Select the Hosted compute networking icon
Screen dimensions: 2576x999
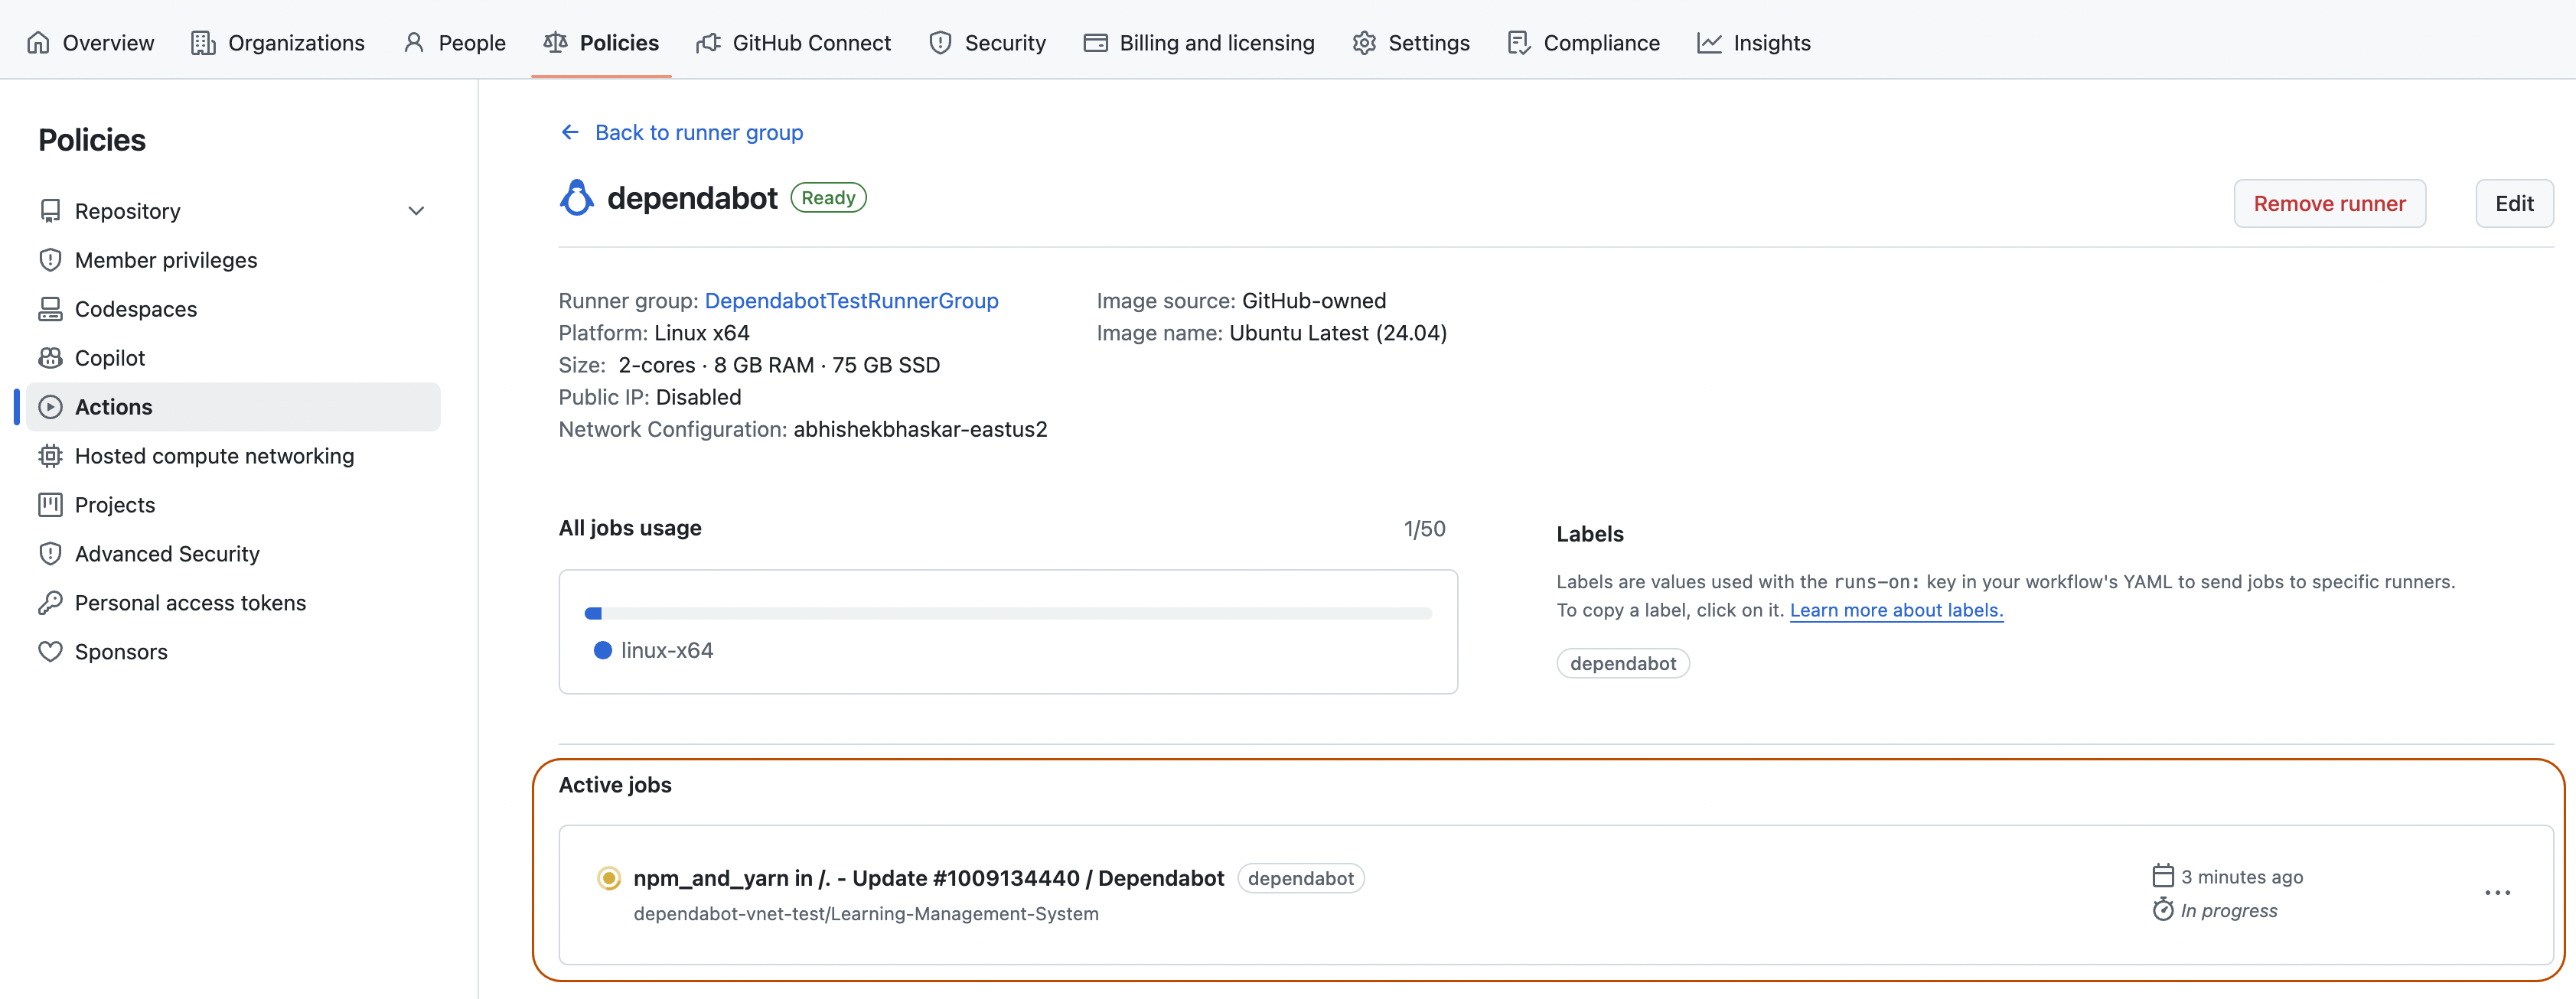[x=51, y=455]
